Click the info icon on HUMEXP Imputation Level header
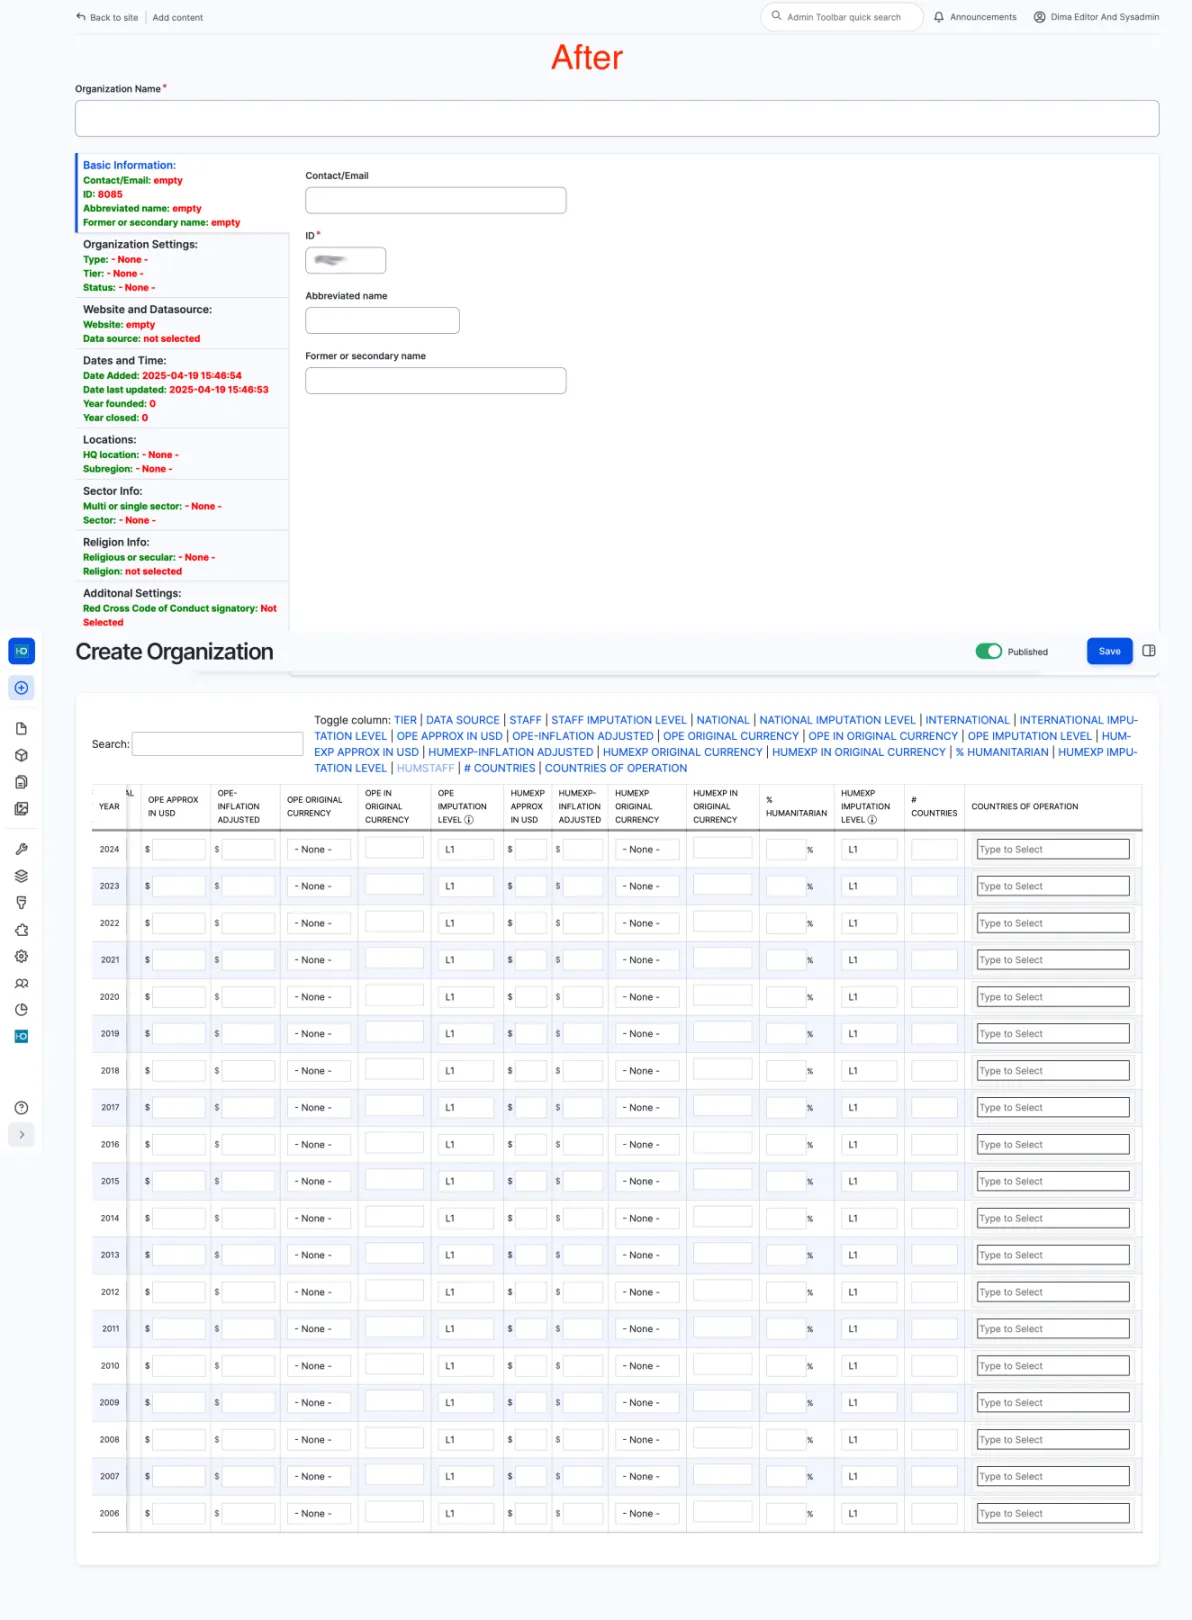 coord(872,820)
